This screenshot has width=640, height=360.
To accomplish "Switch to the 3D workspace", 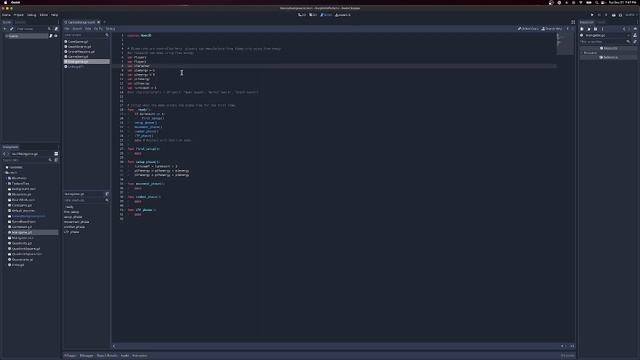I will (313, 15).
